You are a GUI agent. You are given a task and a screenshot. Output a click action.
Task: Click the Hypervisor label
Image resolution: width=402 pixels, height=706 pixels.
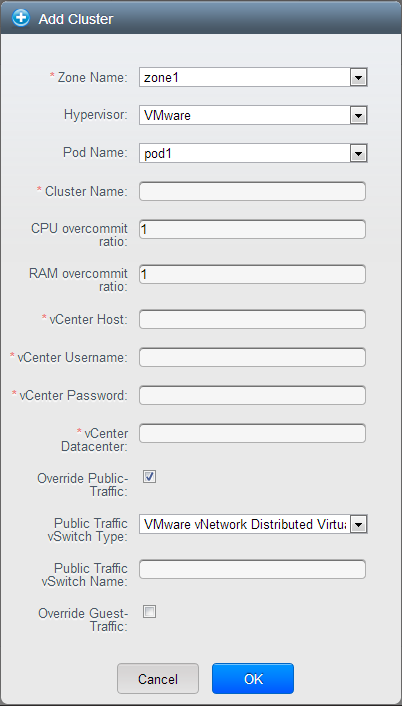[95, 115]
